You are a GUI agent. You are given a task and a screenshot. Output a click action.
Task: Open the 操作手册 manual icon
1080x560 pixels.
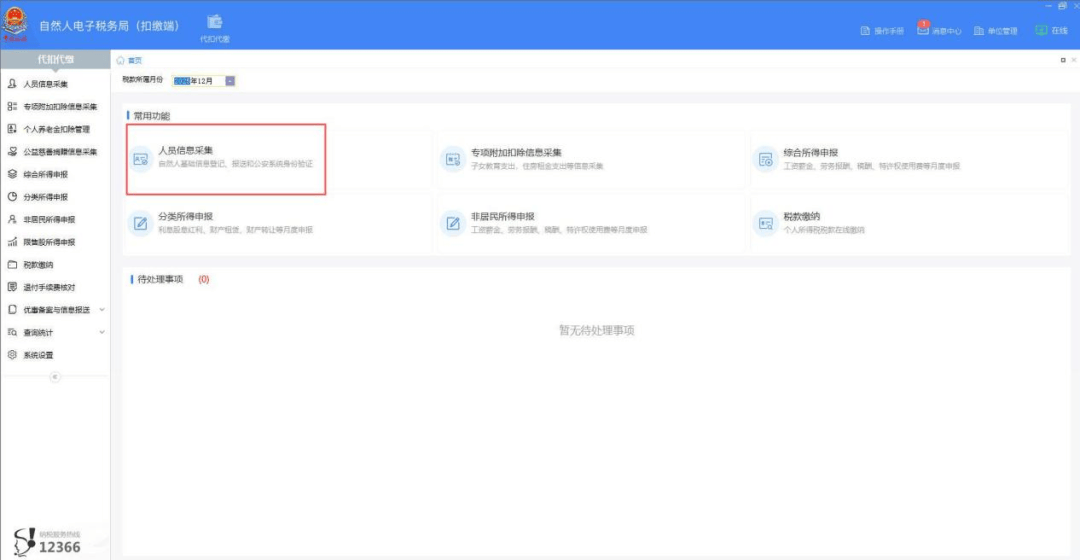click(865, 31)
